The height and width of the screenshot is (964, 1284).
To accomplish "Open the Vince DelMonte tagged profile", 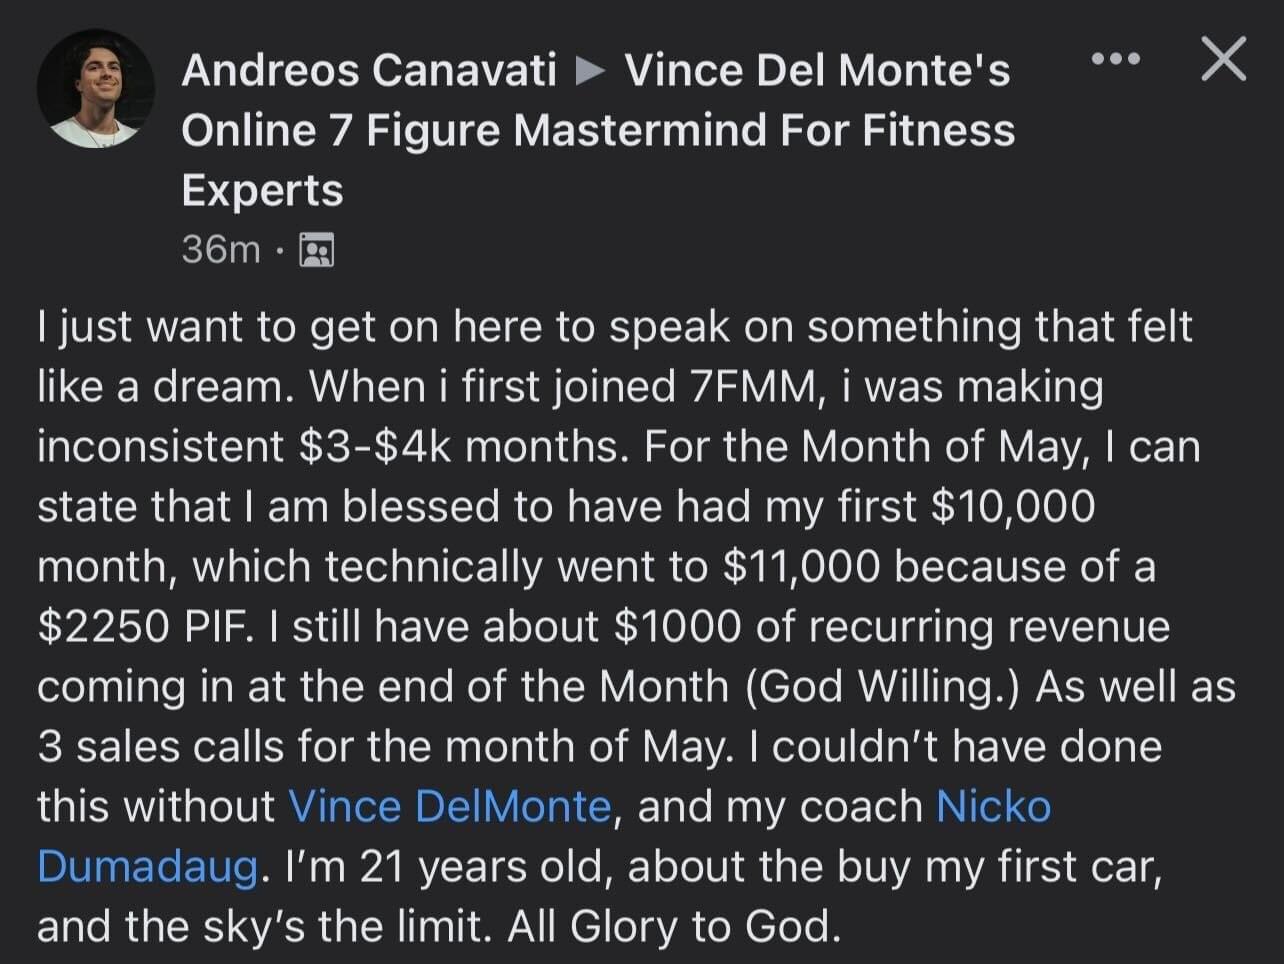I will point(449,806).
